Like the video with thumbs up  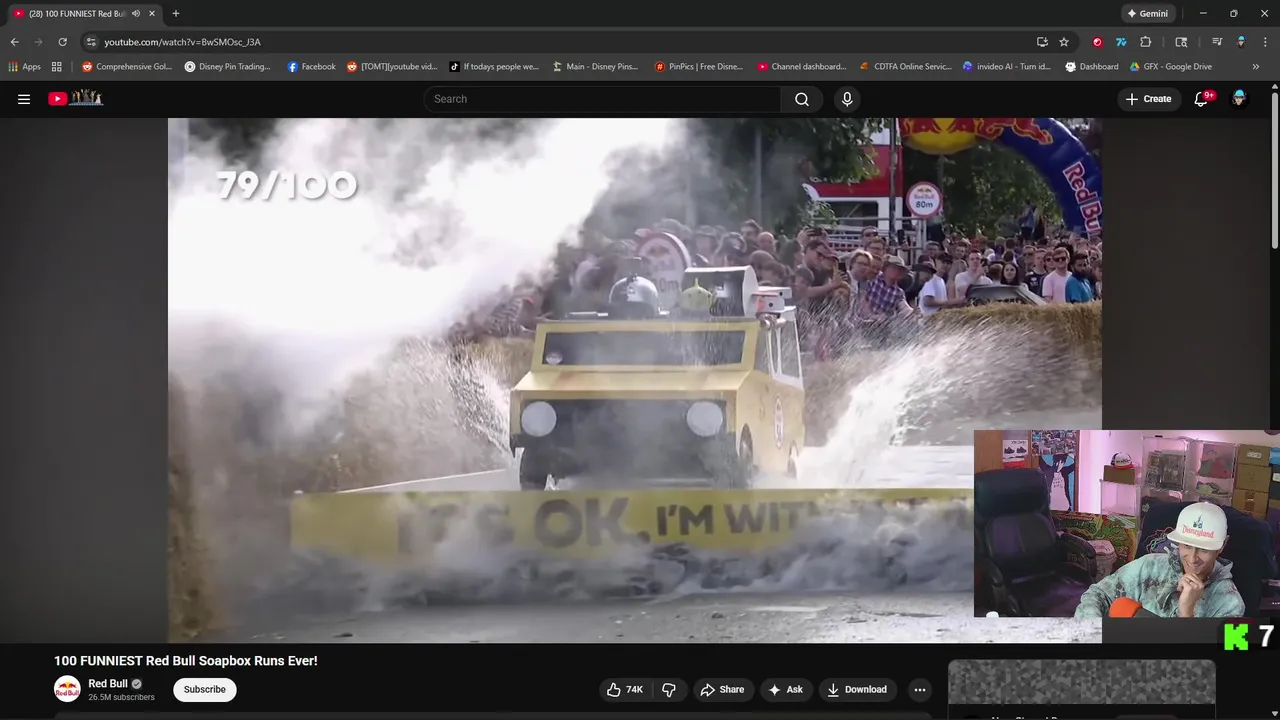point(625,689)
